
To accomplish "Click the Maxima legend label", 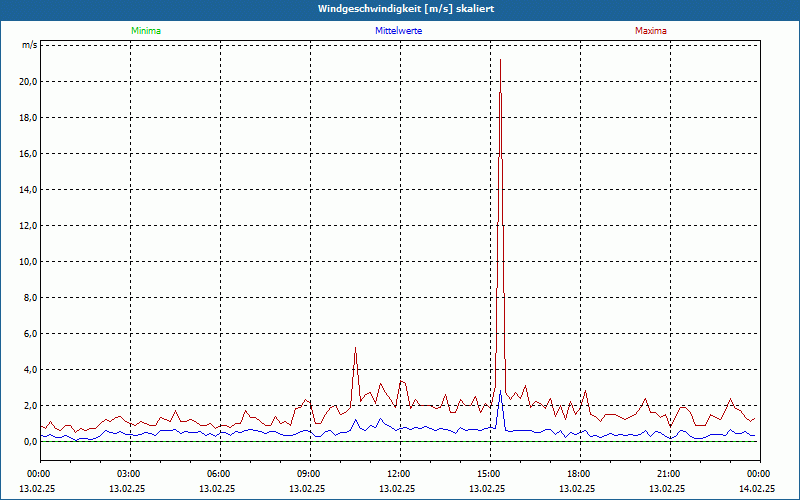I will [651, 31].
